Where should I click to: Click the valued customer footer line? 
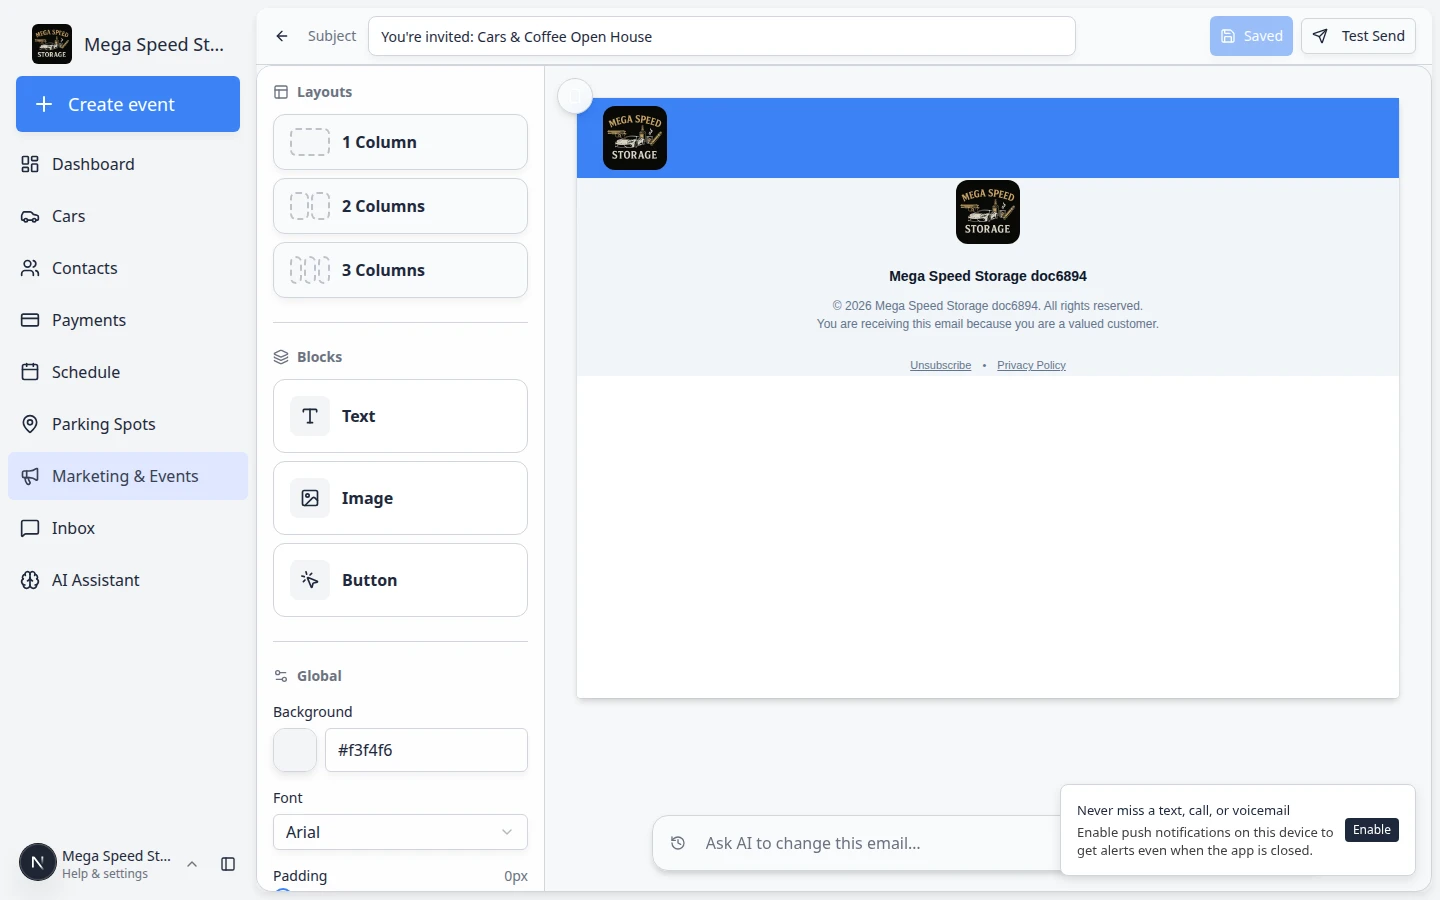click(x=988, y=324)
